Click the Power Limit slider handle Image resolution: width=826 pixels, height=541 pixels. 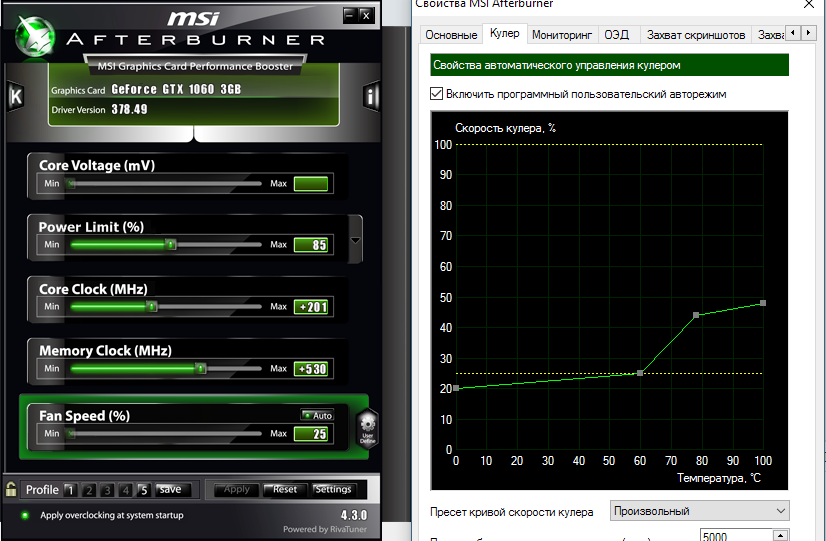171,244
